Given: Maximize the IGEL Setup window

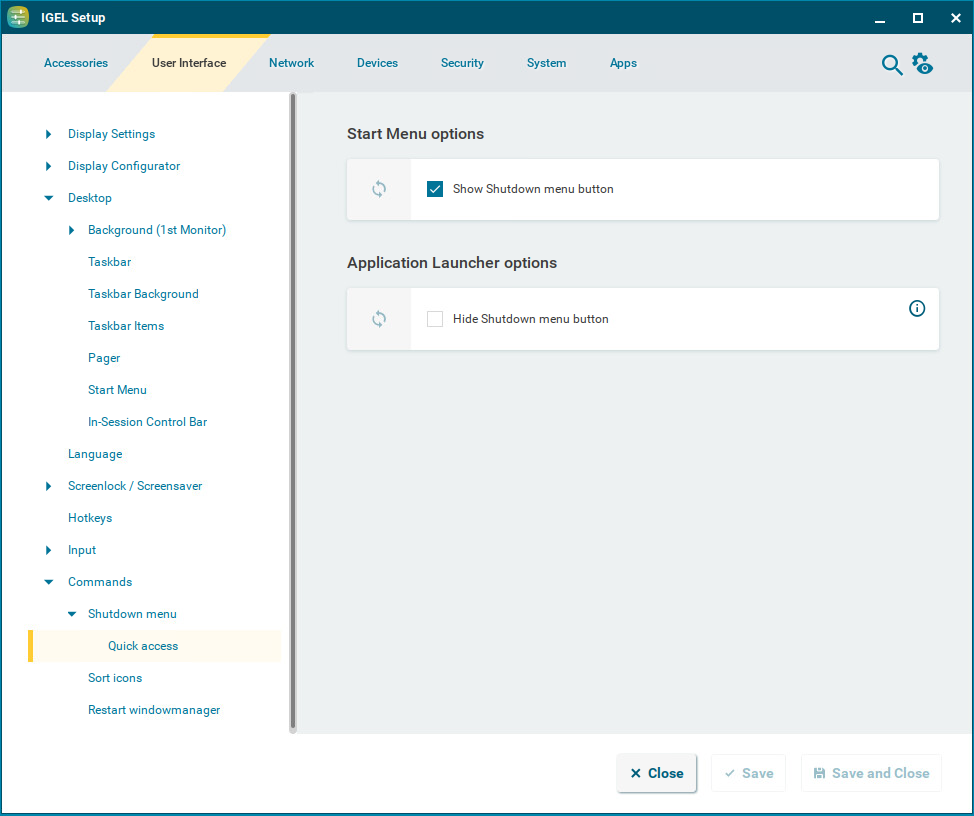Looking at the screenshot, I should (917, 18).
